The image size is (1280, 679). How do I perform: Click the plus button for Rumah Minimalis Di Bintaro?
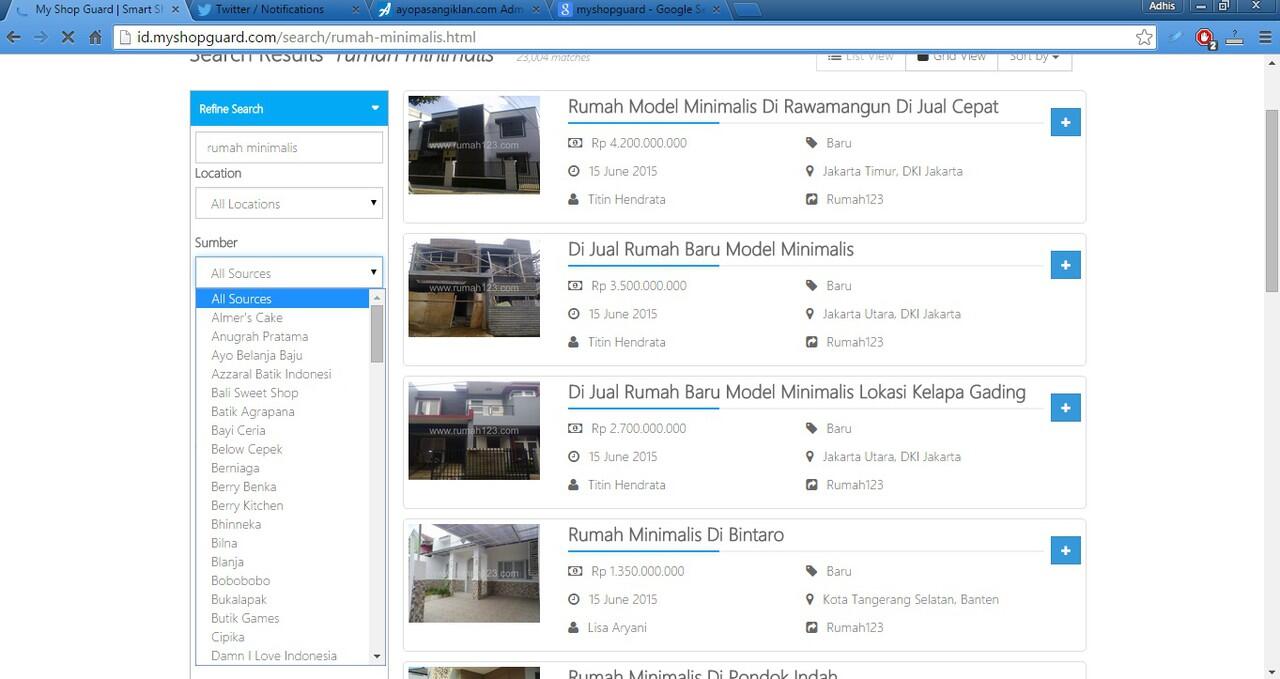[1065, 551]
